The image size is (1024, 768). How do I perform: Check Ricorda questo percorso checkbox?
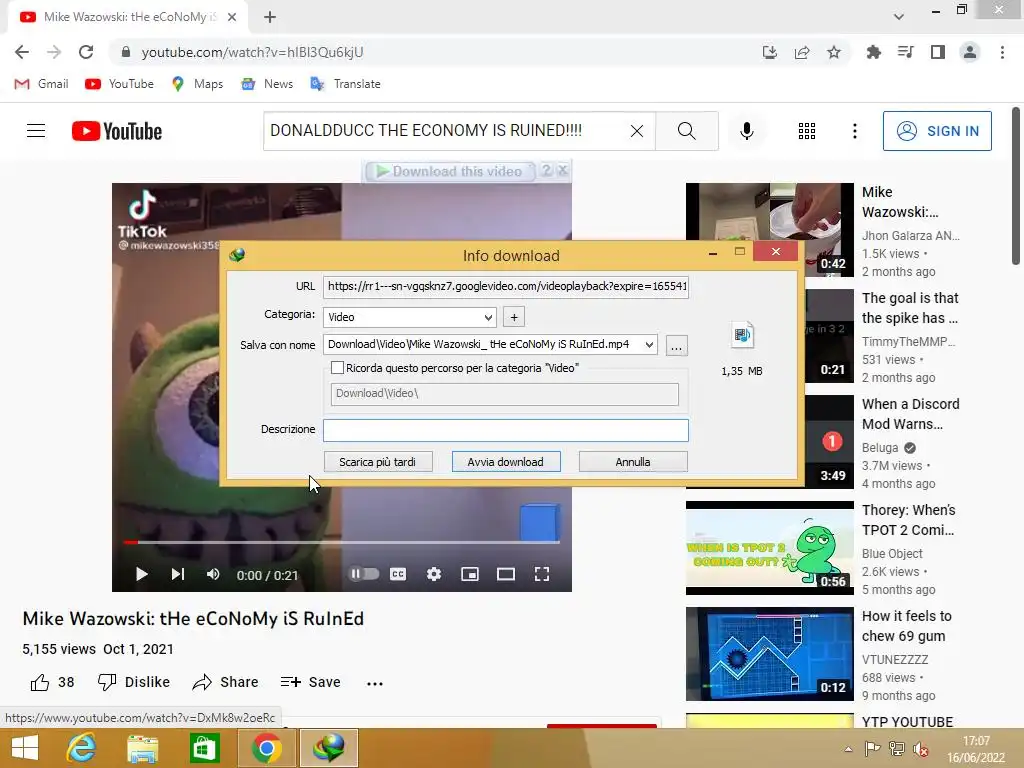[x=337, y=368]
